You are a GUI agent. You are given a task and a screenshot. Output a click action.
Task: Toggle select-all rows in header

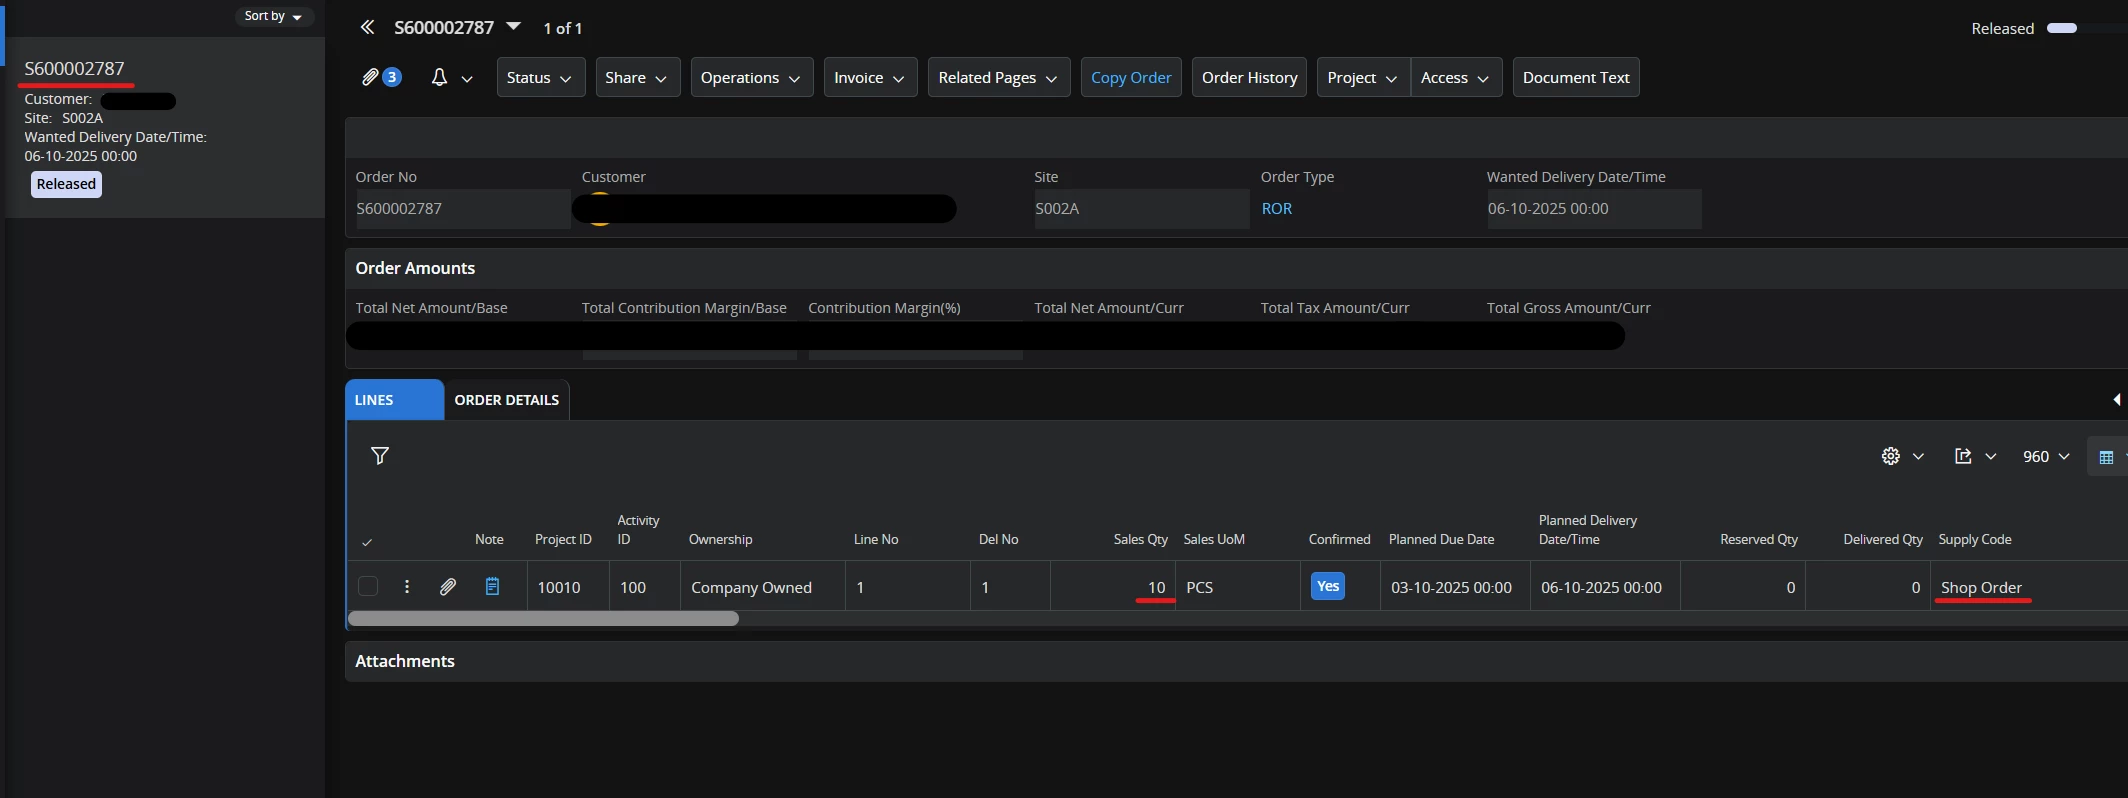tap(367, 542)
